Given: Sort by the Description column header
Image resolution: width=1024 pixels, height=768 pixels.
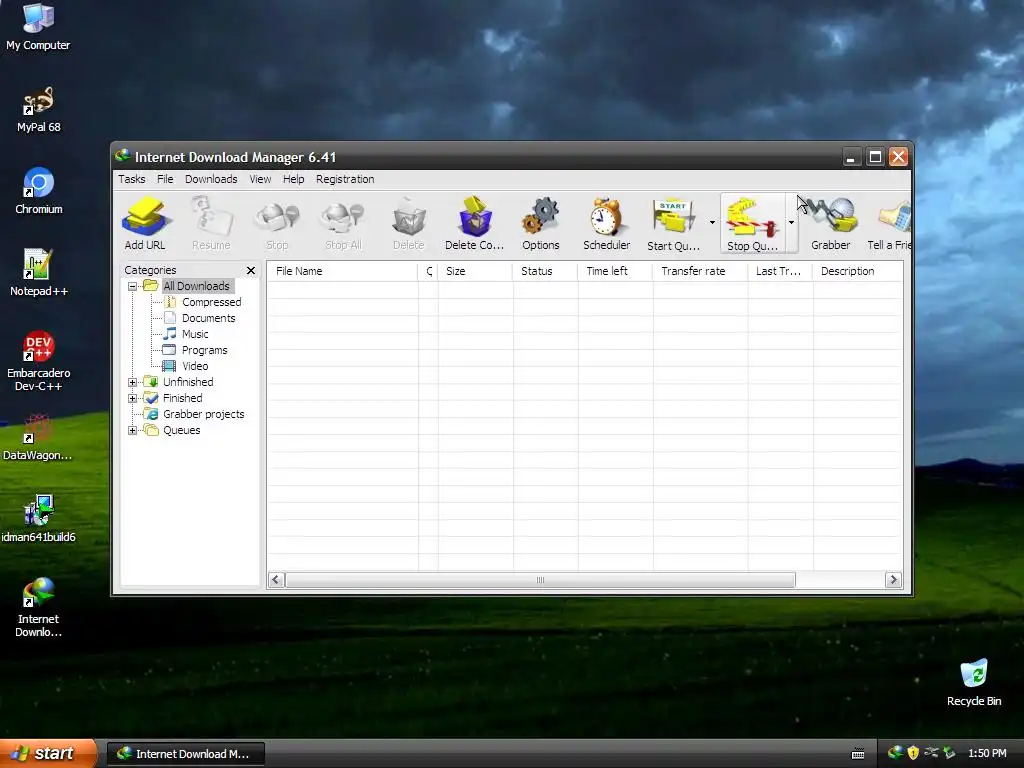Looking at the screenshot, I should coord(857,271).
